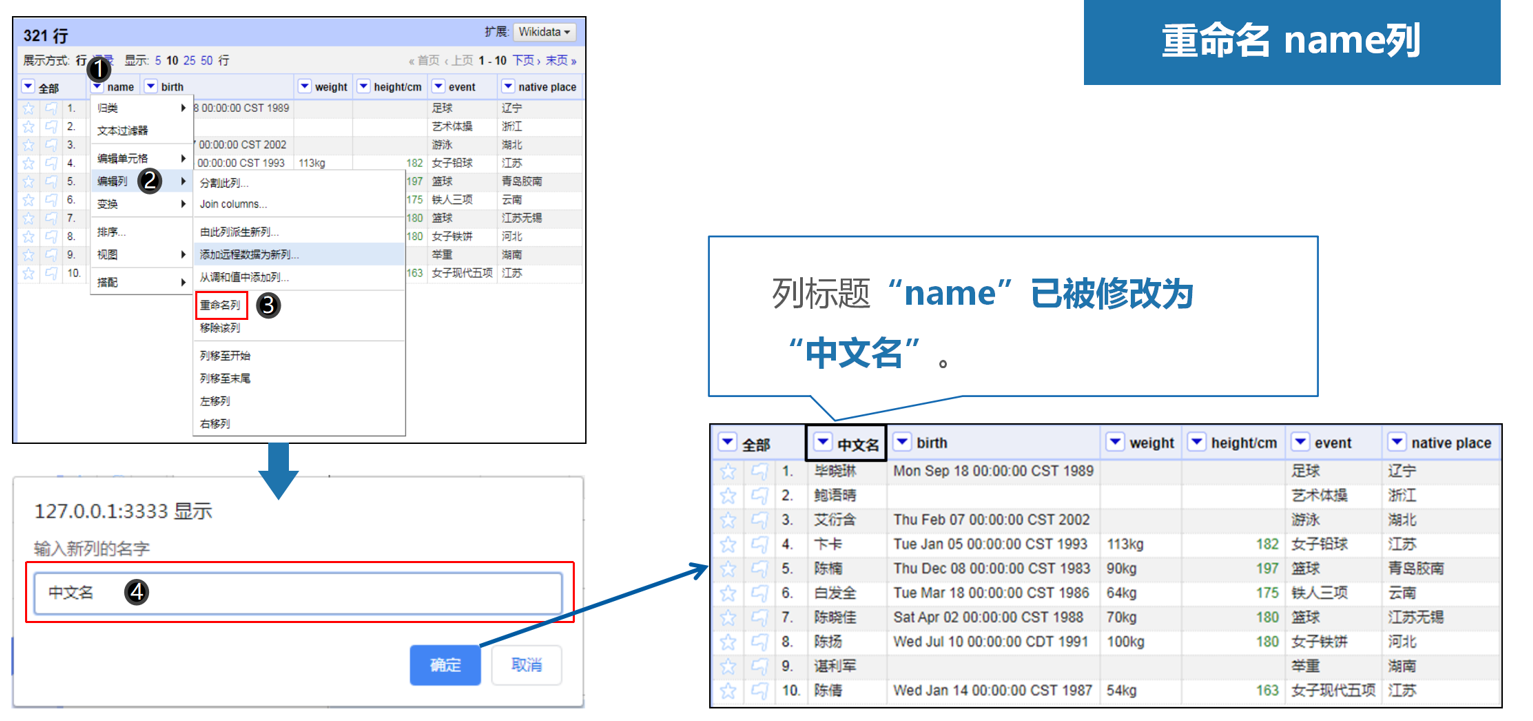The height and width of the screenshot is (721, 1533).
Task: Flag row 10 陈倩 in the 中文名 table
Action: click(760, 690)
